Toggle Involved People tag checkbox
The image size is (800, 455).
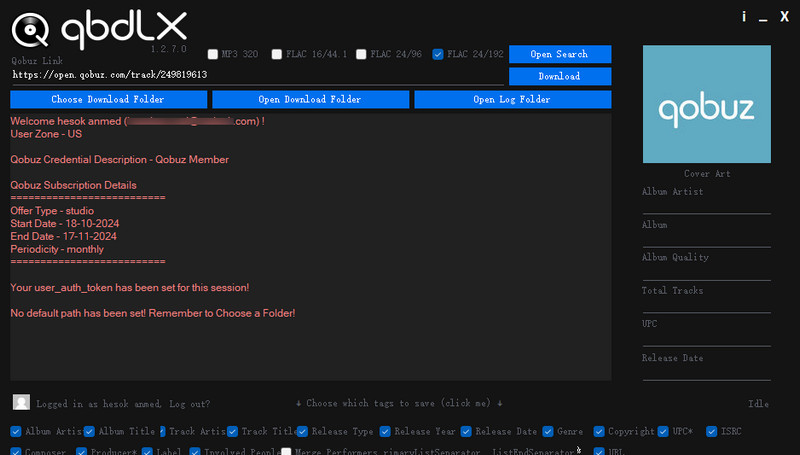click(194, 451)
